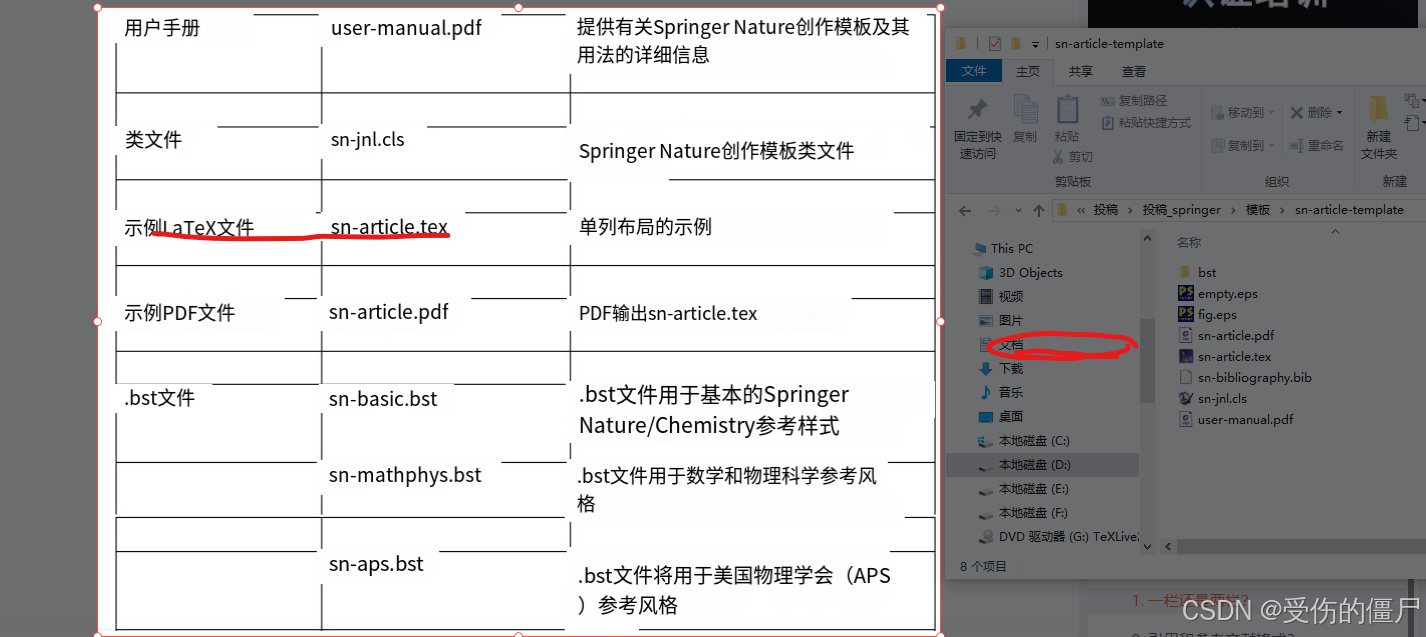The height and width of the screenshot is (637, 1426).
Task: Select the bst folder
Action: coord(1197,272)
